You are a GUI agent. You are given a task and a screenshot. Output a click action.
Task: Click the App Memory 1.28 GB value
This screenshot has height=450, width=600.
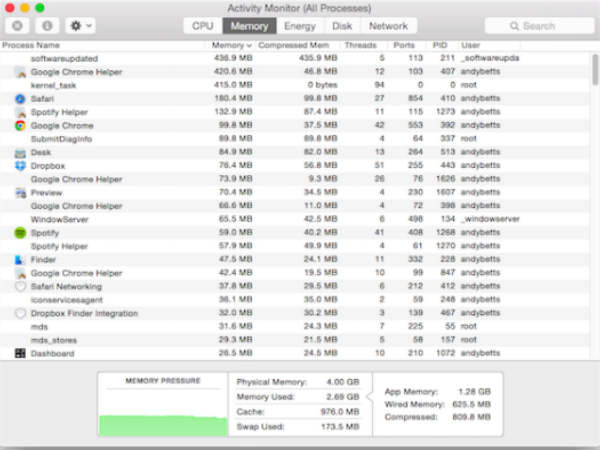pos(474,391)
